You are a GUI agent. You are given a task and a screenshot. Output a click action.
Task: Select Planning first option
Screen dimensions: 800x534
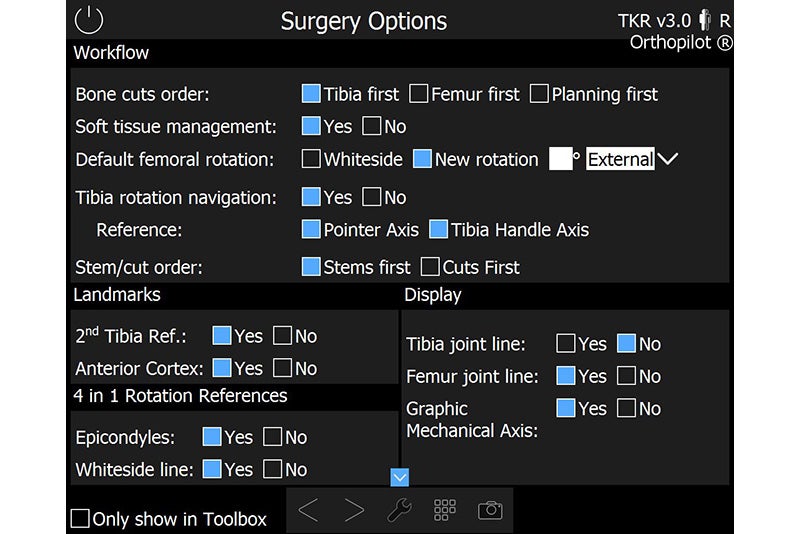point(539,94)
